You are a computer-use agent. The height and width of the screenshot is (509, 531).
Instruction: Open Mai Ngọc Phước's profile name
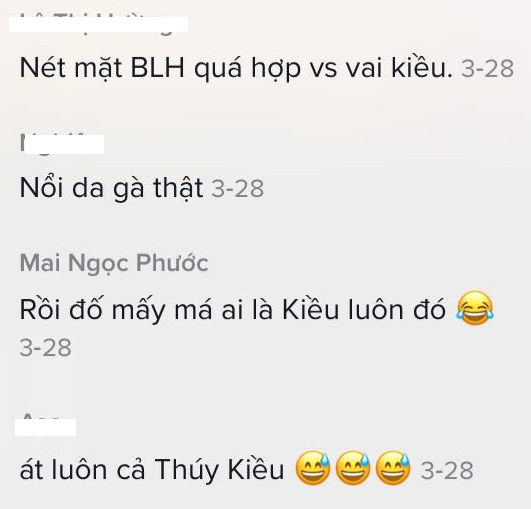(114, 263)
